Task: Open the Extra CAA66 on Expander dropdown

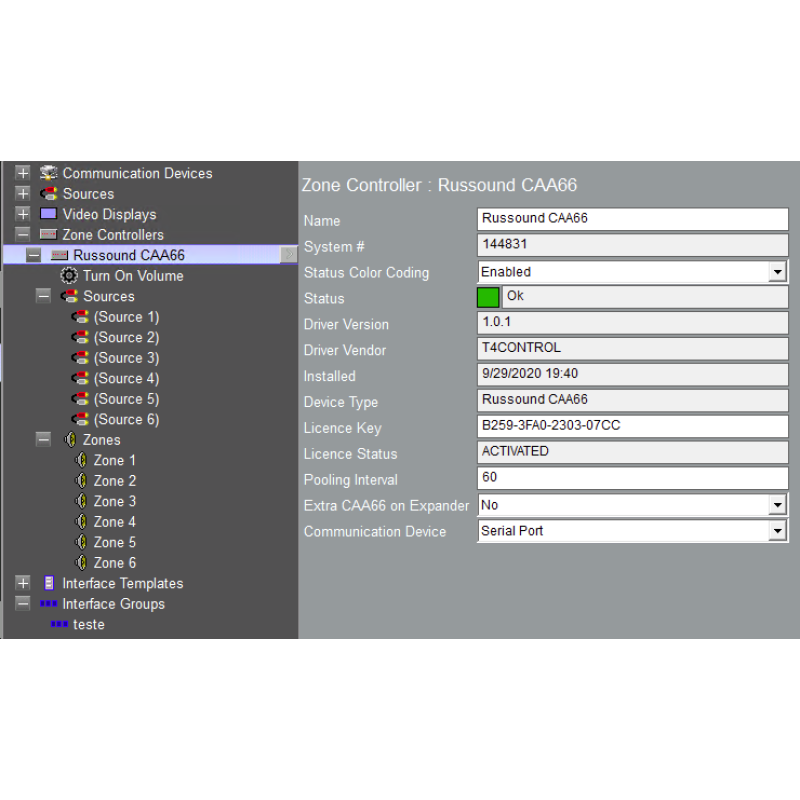Action: pos(777,505)
